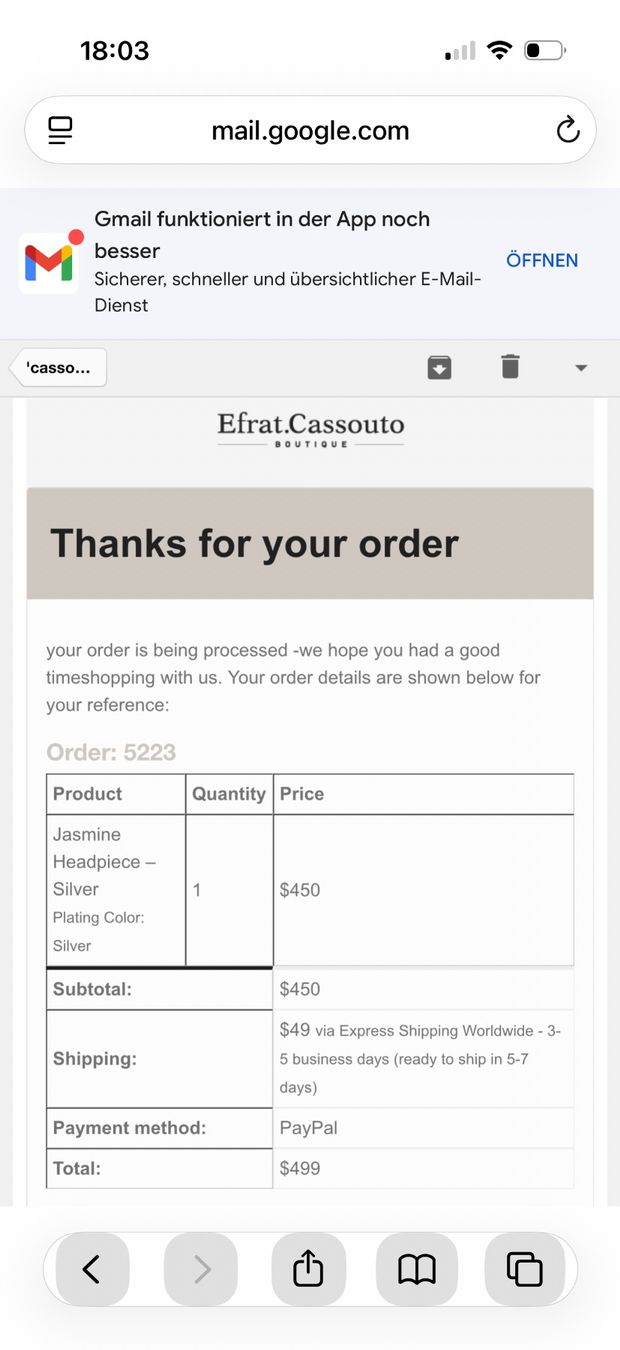Expand the more actions dropdown arrow

[581, 368]
